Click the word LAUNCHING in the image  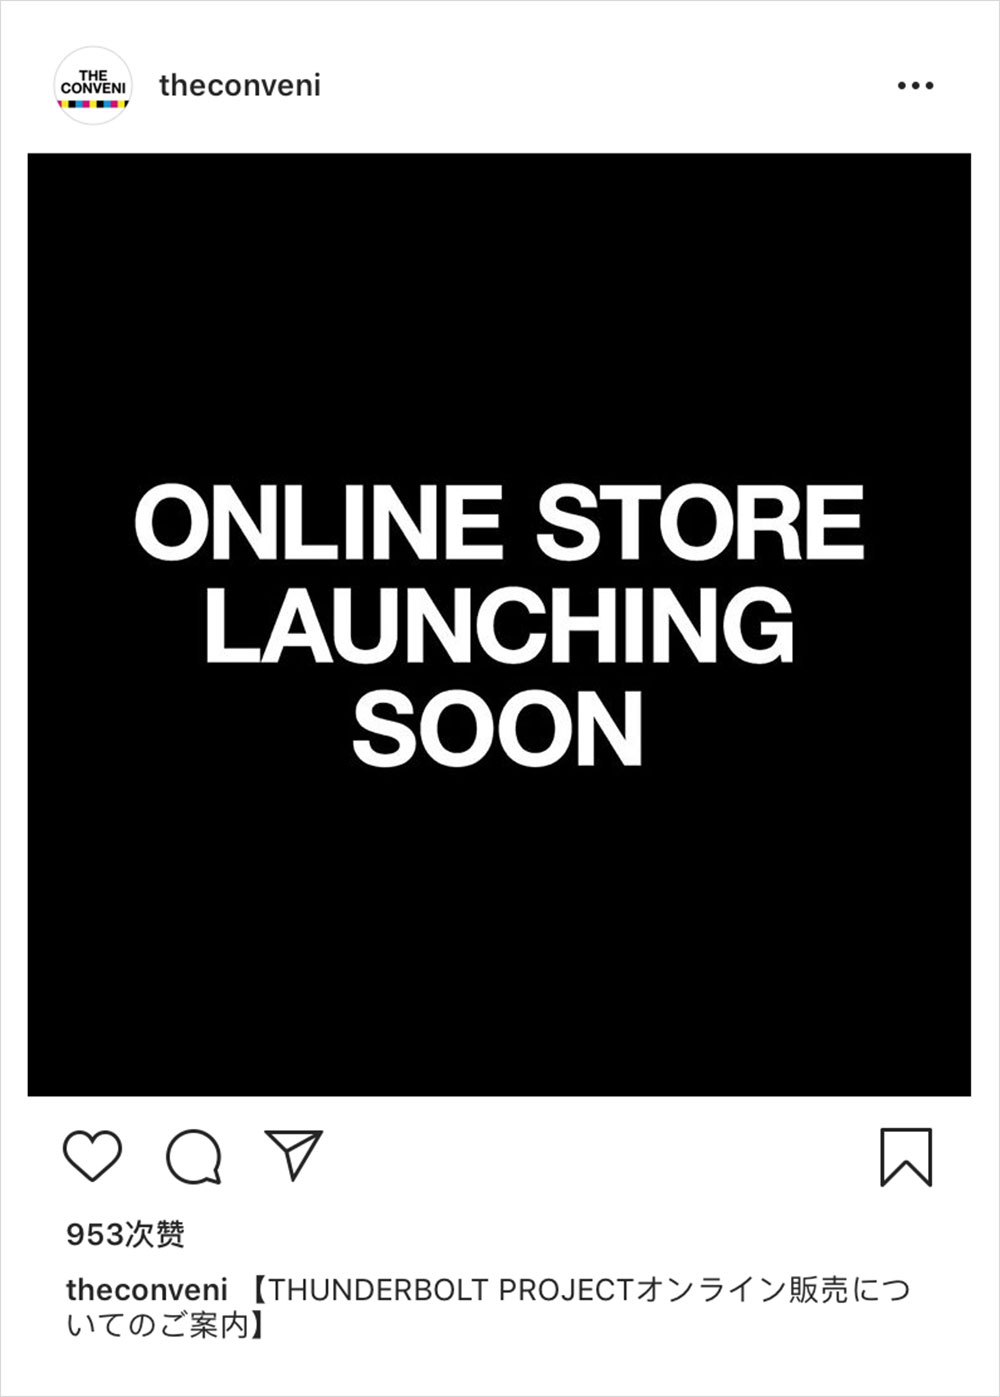(499, 625)
